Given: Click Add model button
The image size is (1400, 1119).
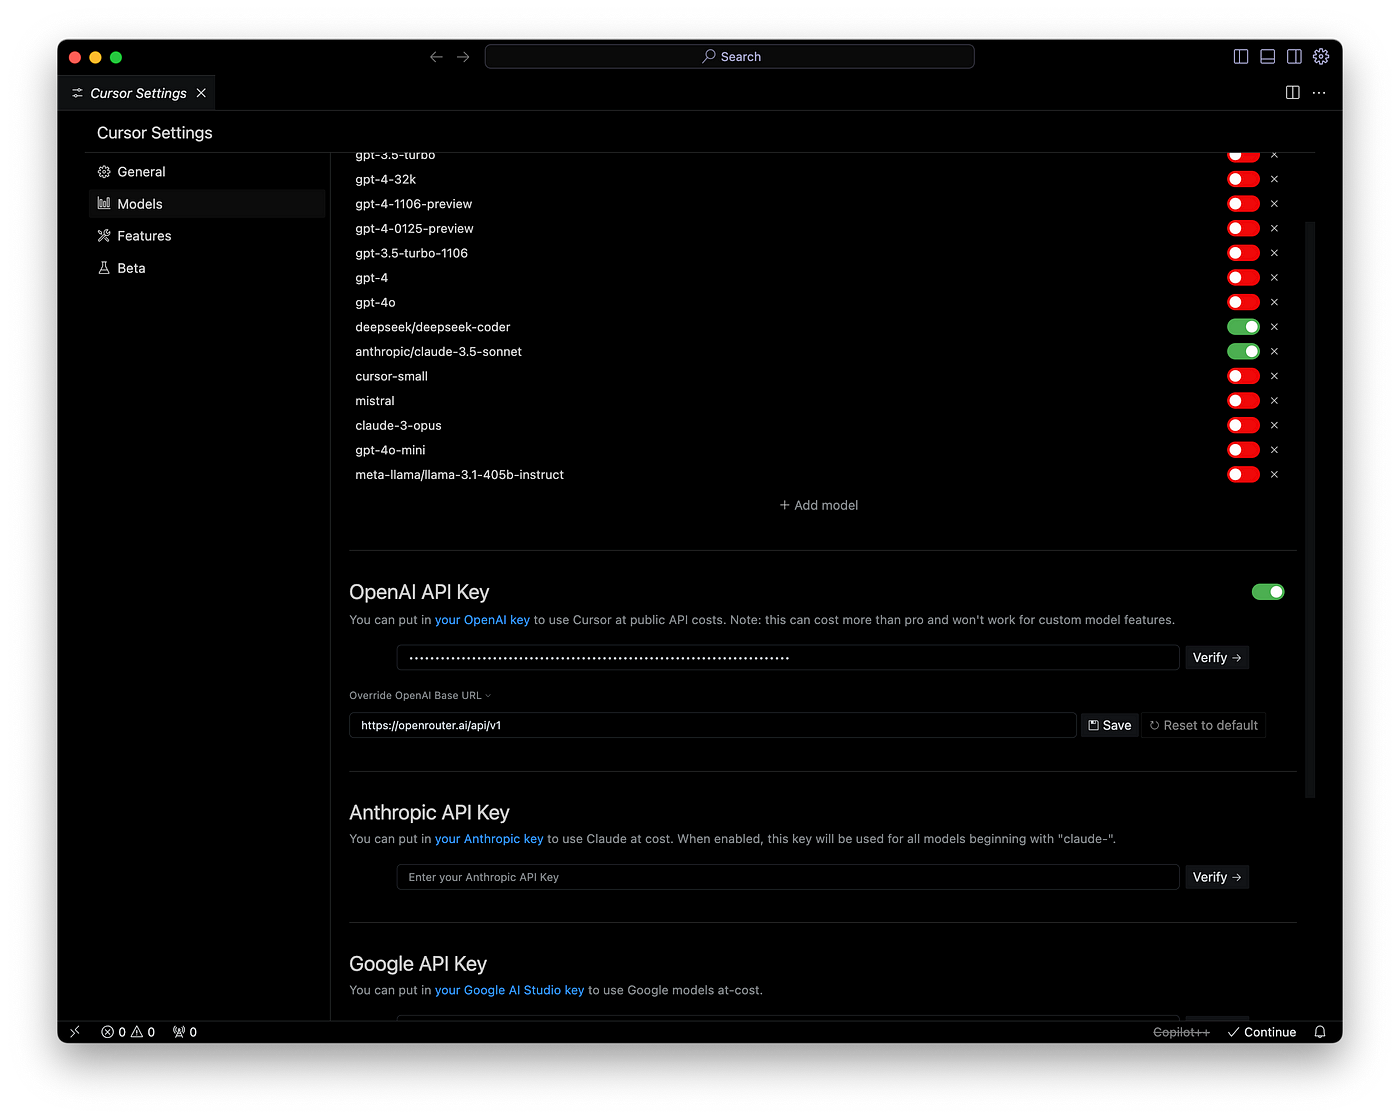Looking at the screenshot, I should (x=819, y=505).
